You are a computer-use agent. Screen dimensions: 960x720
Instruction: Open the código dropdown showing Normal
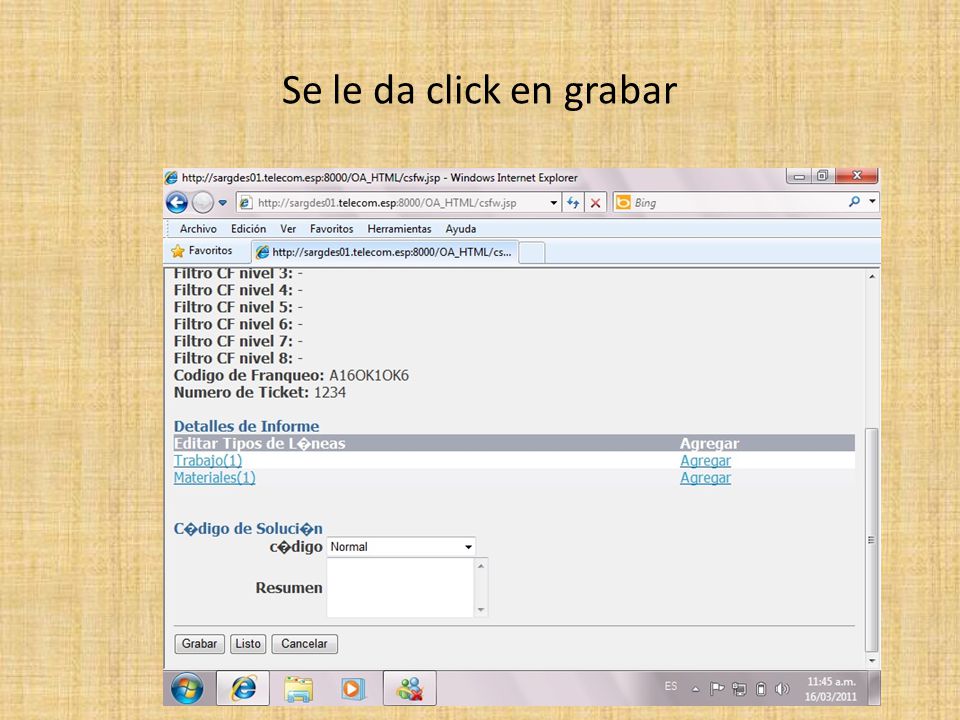click(x=401, y=547)
